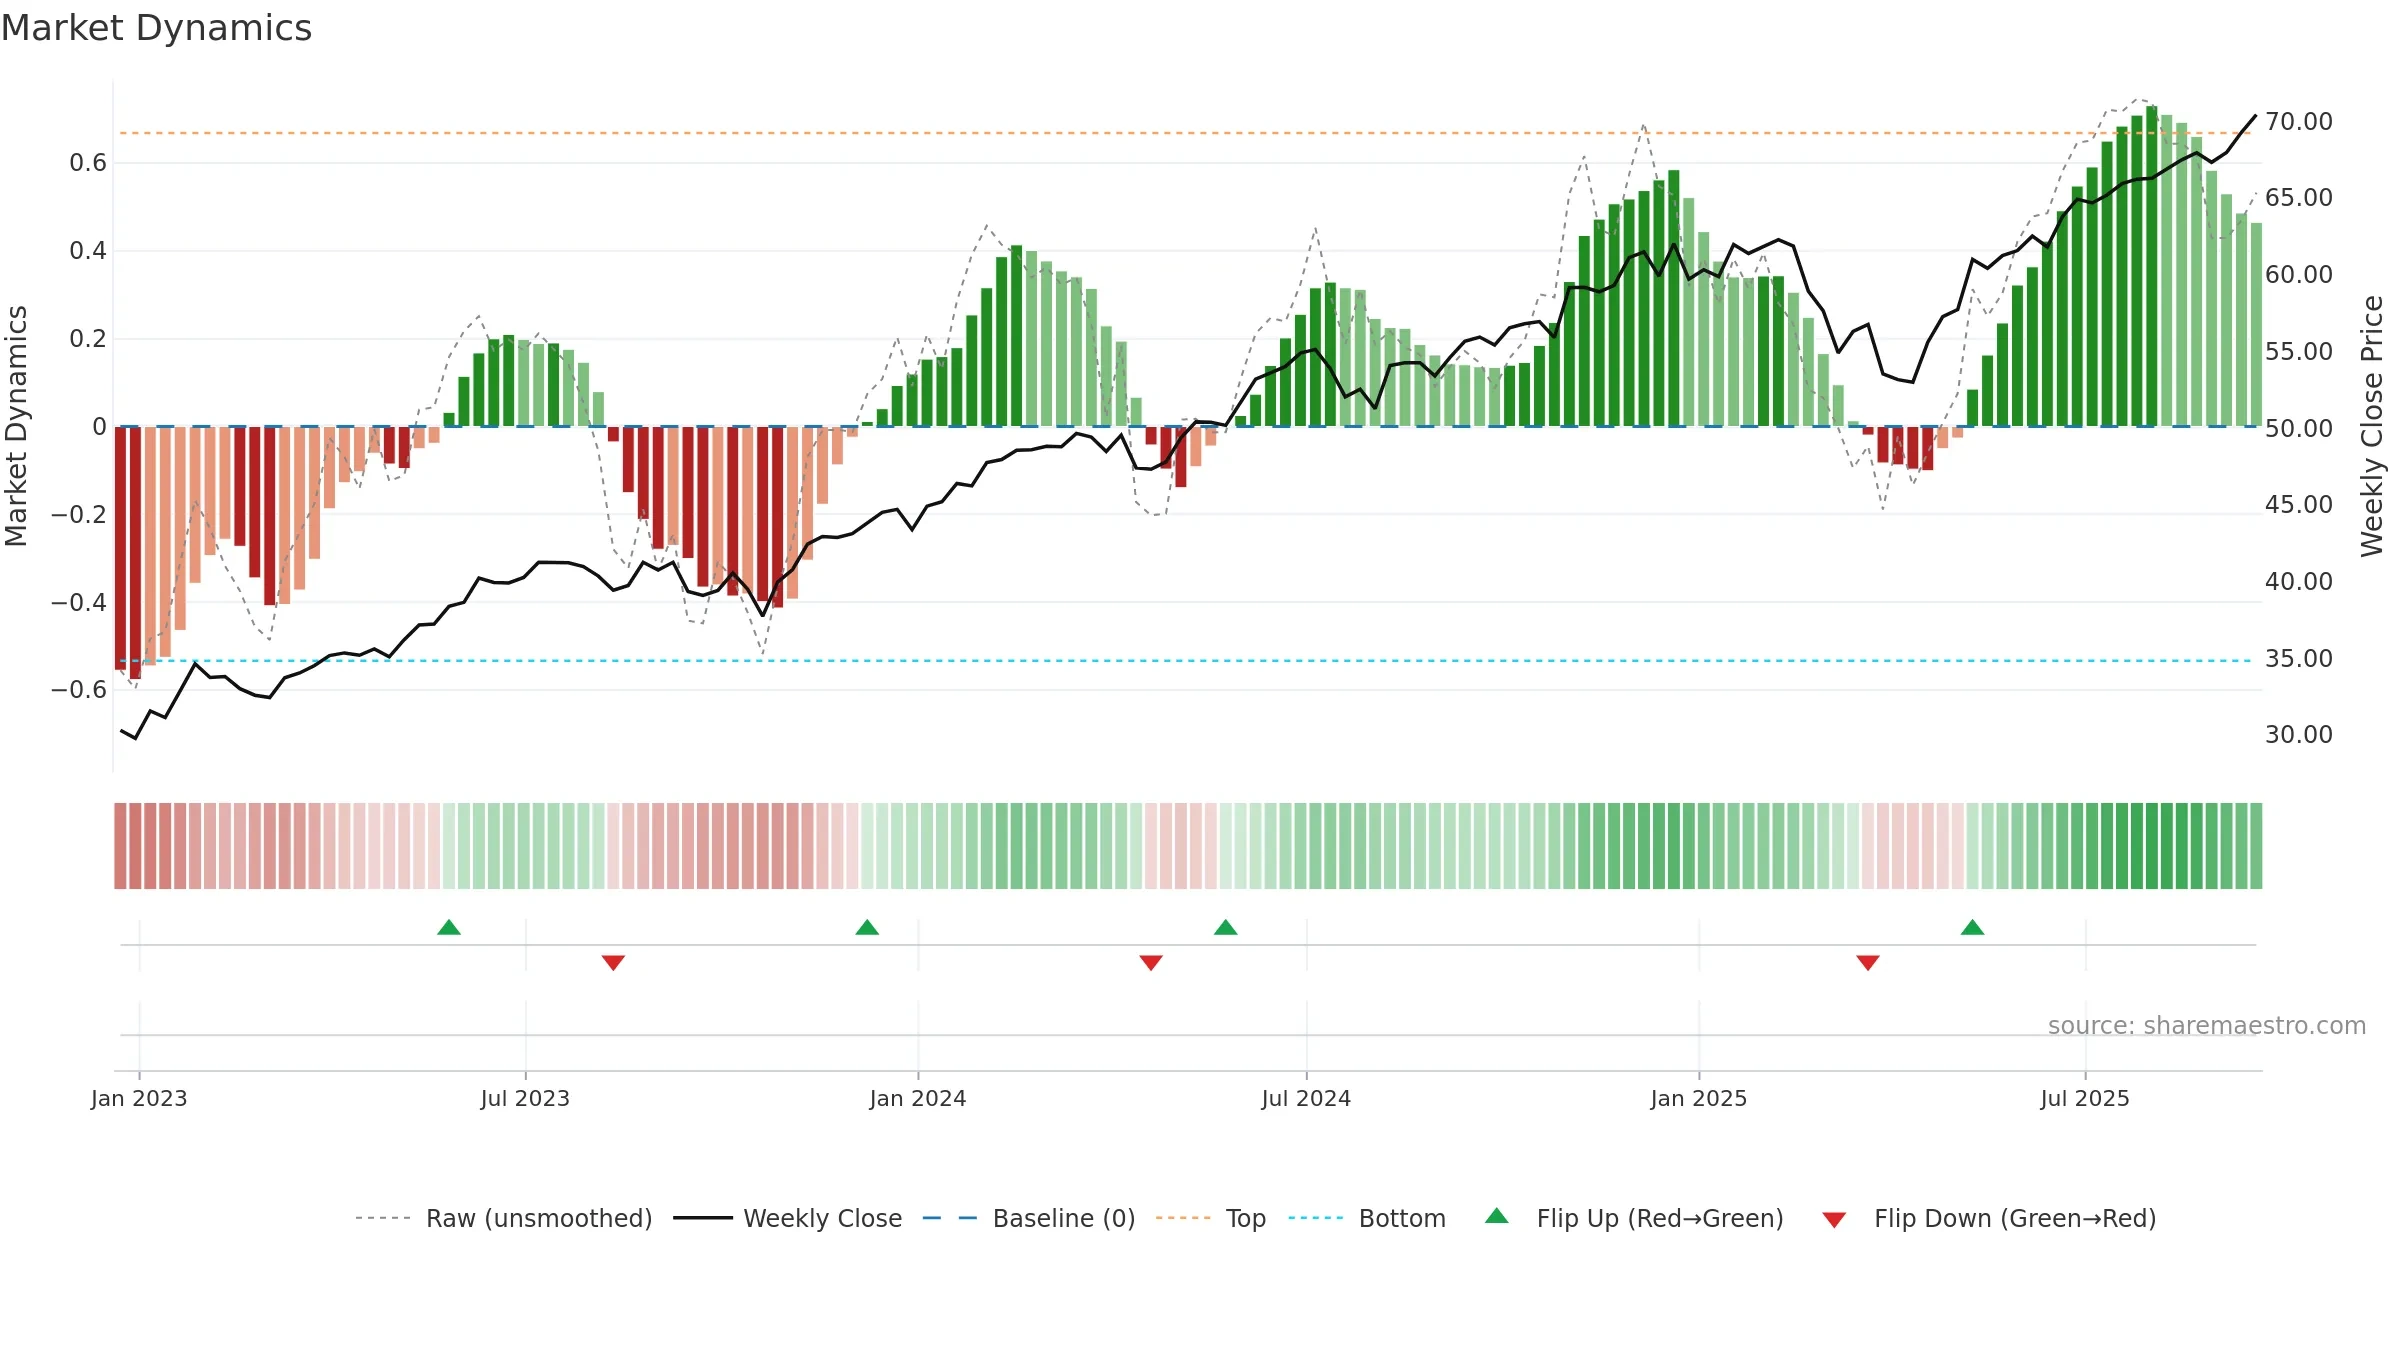Toggle Bottom legend entry

[x=1367, y=1218]
